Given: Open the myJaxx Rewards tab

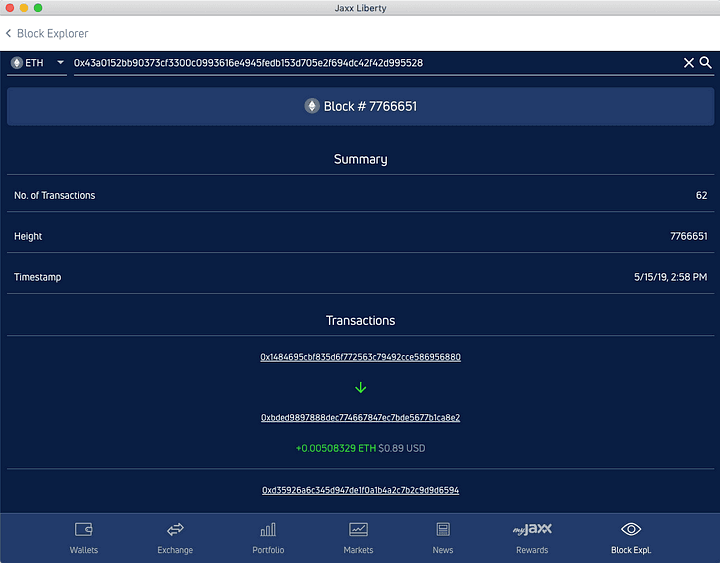Looking at the screenshot, I should click(x=532, y=537).
